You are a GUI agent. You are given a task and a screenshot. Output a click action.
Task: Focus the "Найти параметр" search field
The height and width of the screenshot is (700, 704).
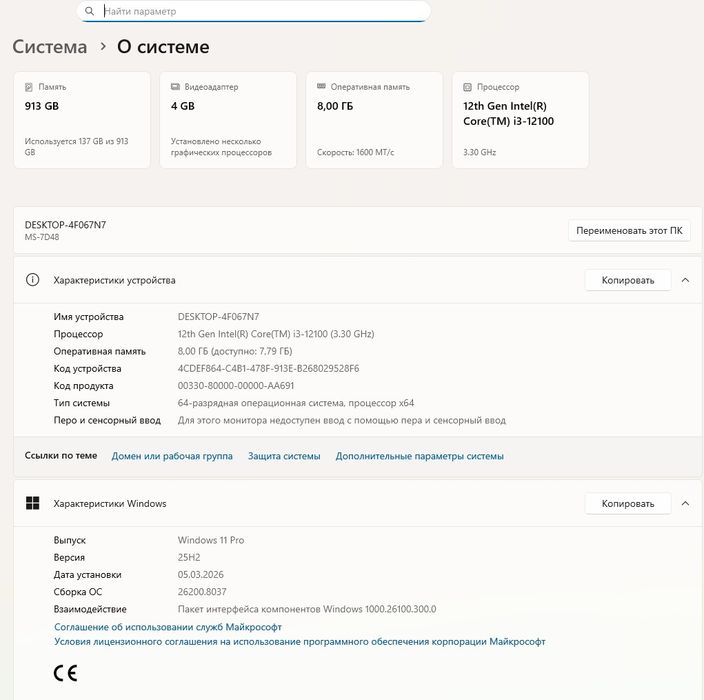click(254, 11)
